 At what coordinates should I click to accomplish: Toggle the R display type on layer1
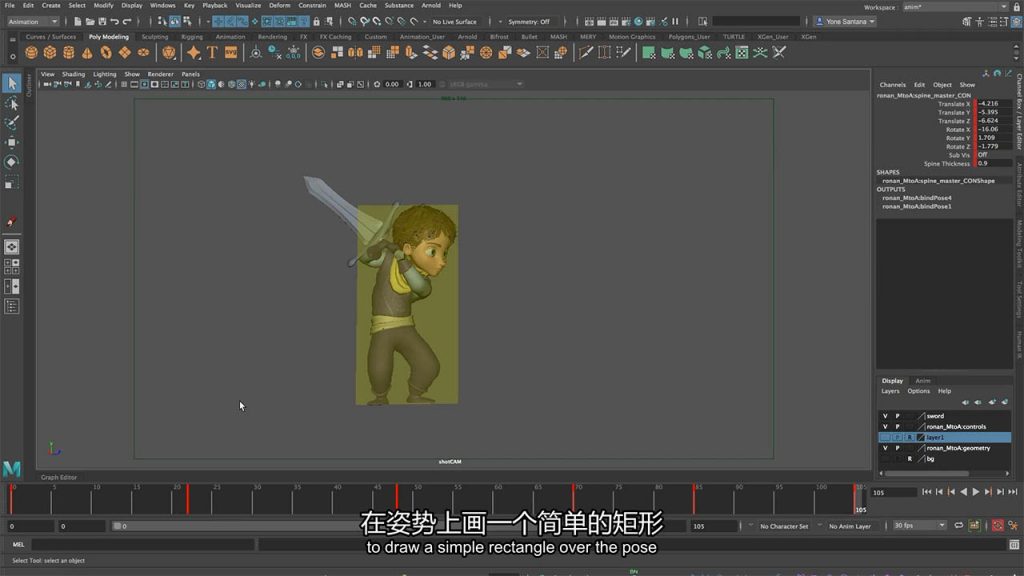(910, 438)
